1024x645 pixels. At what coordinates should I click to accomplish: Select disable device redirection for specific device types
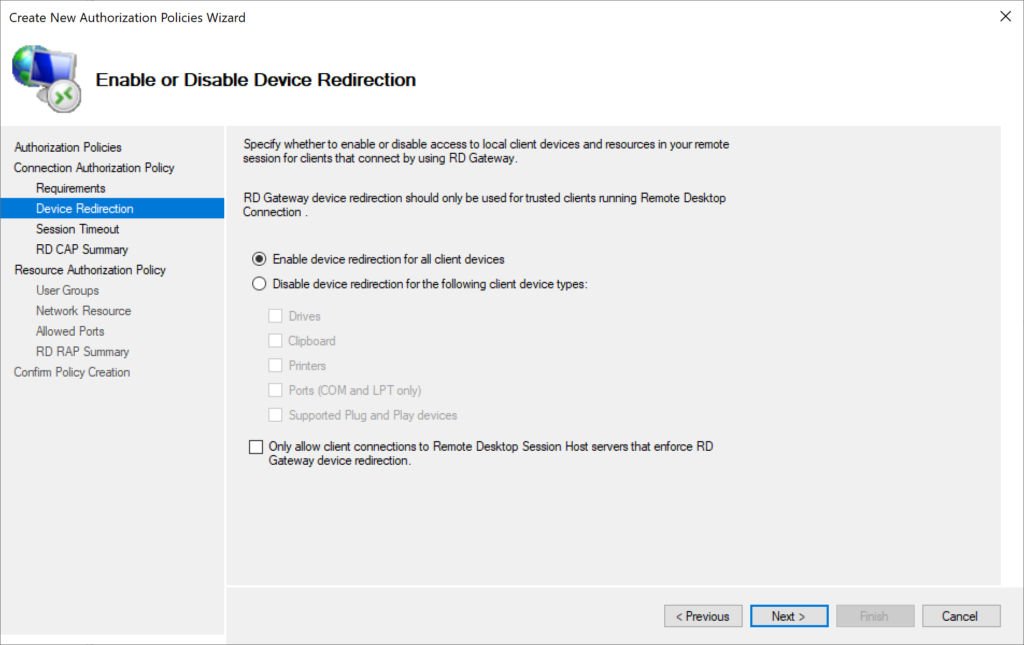click(x=259, y=283)
